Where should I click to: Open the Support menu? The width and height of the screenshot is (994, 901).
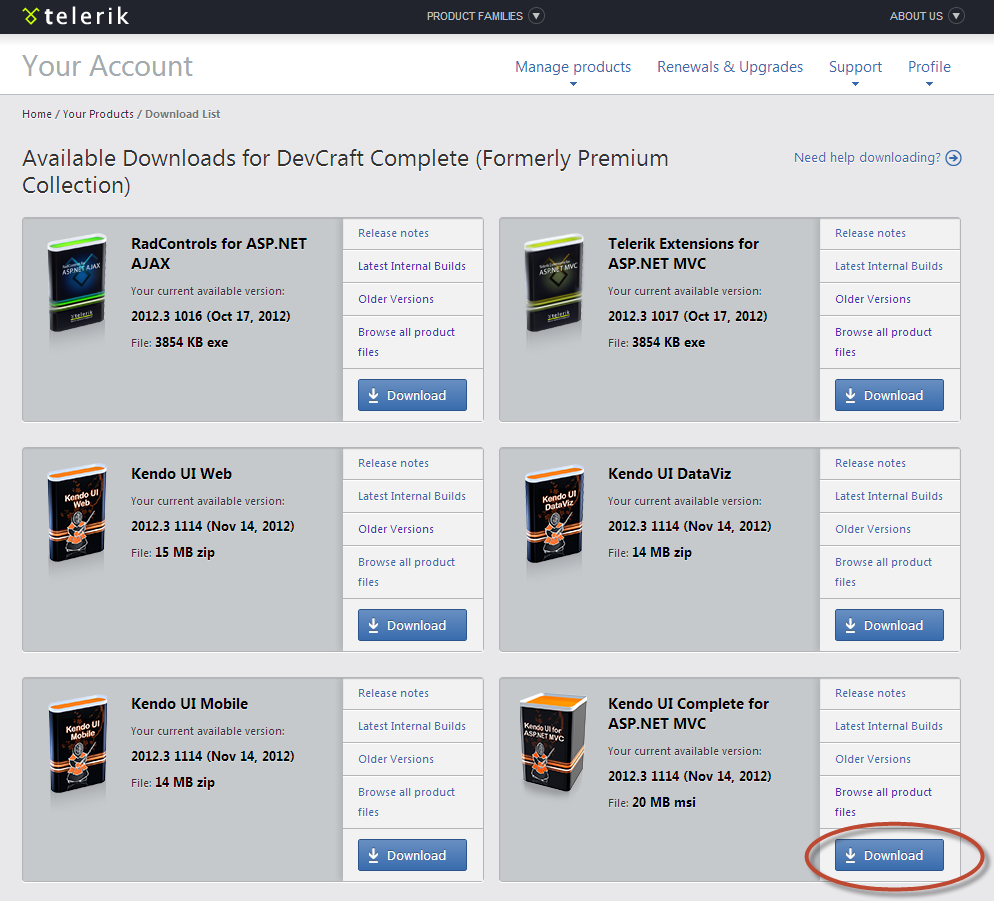855,67
